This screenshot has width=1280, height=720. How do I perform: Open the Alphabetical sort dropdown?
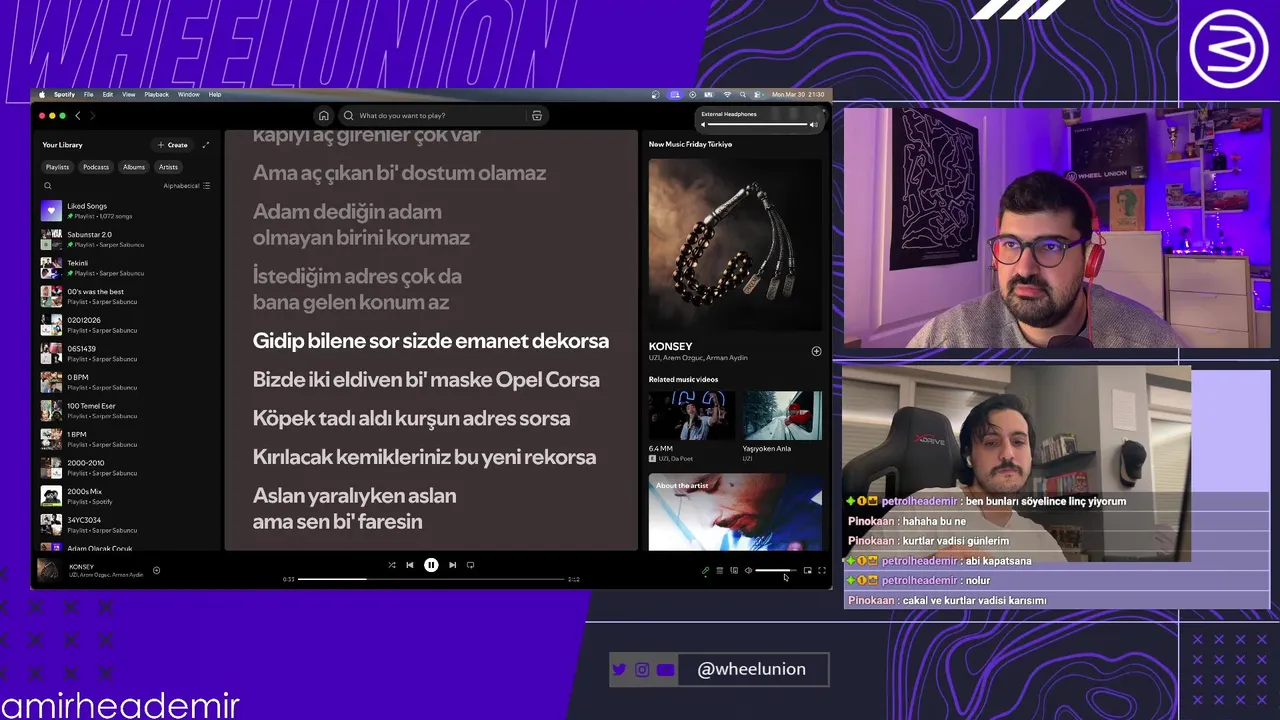coord(187,186)
